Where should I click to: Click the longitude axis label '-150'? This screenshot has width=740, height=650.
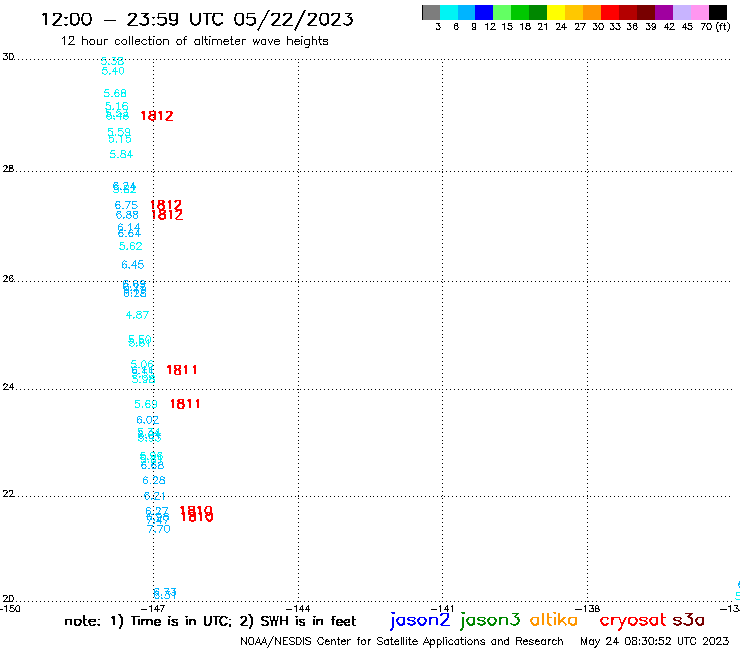click(10, 608)
